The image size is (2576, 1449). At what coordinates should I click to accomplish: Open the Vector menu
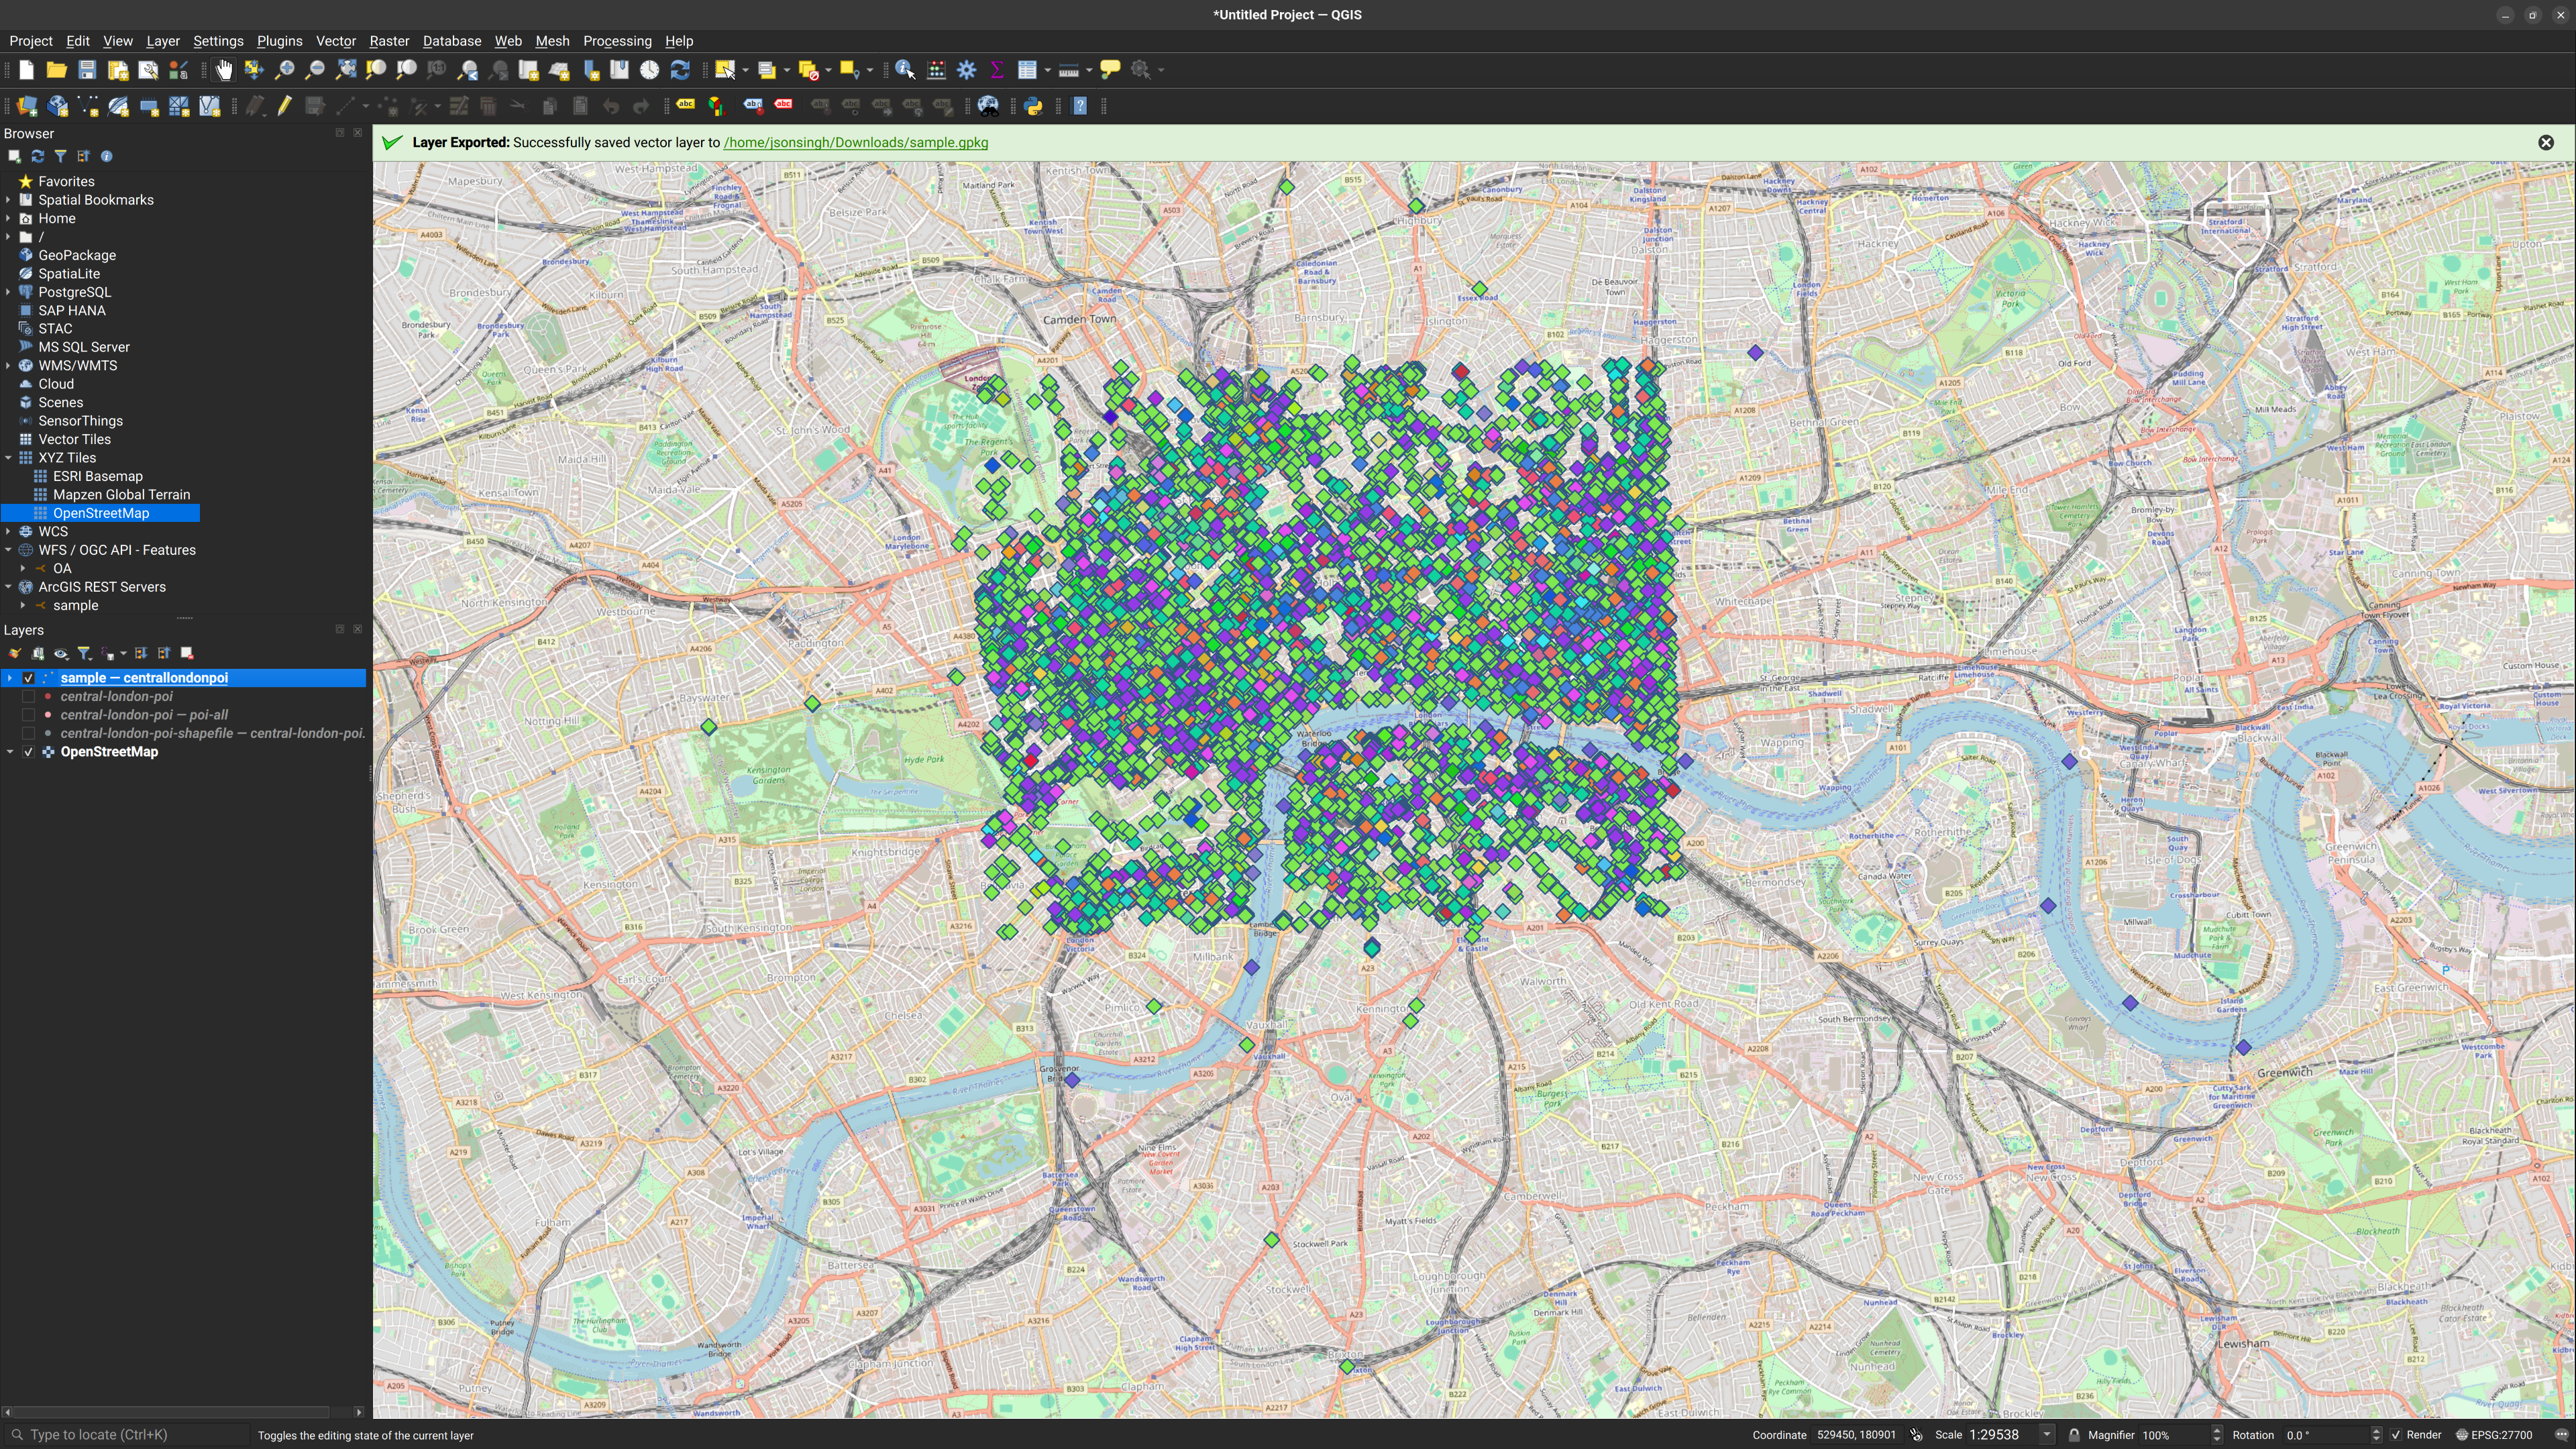(x=335, y=41)
